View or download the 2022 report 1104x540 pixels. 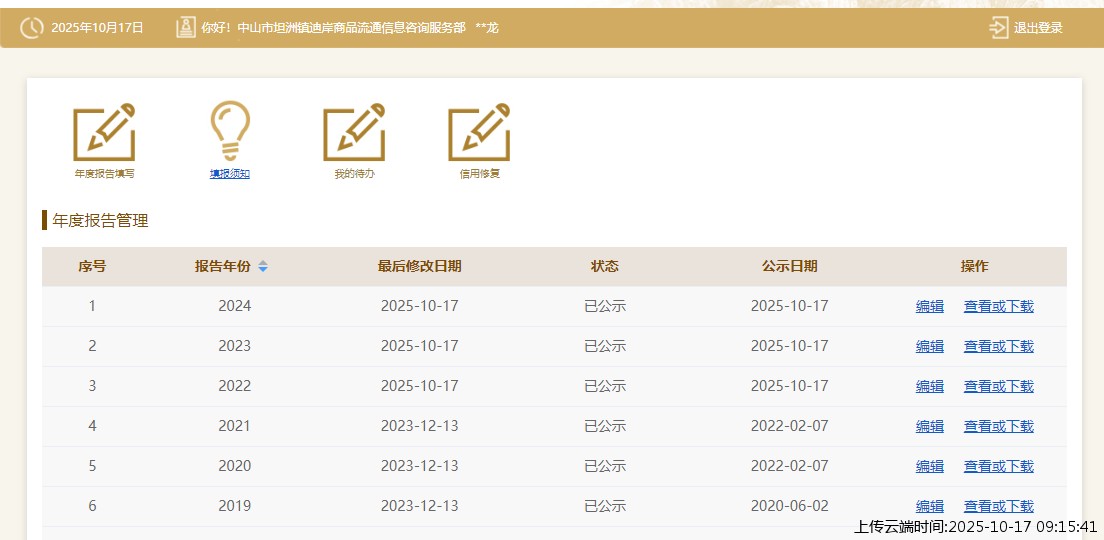click(998, 386)
